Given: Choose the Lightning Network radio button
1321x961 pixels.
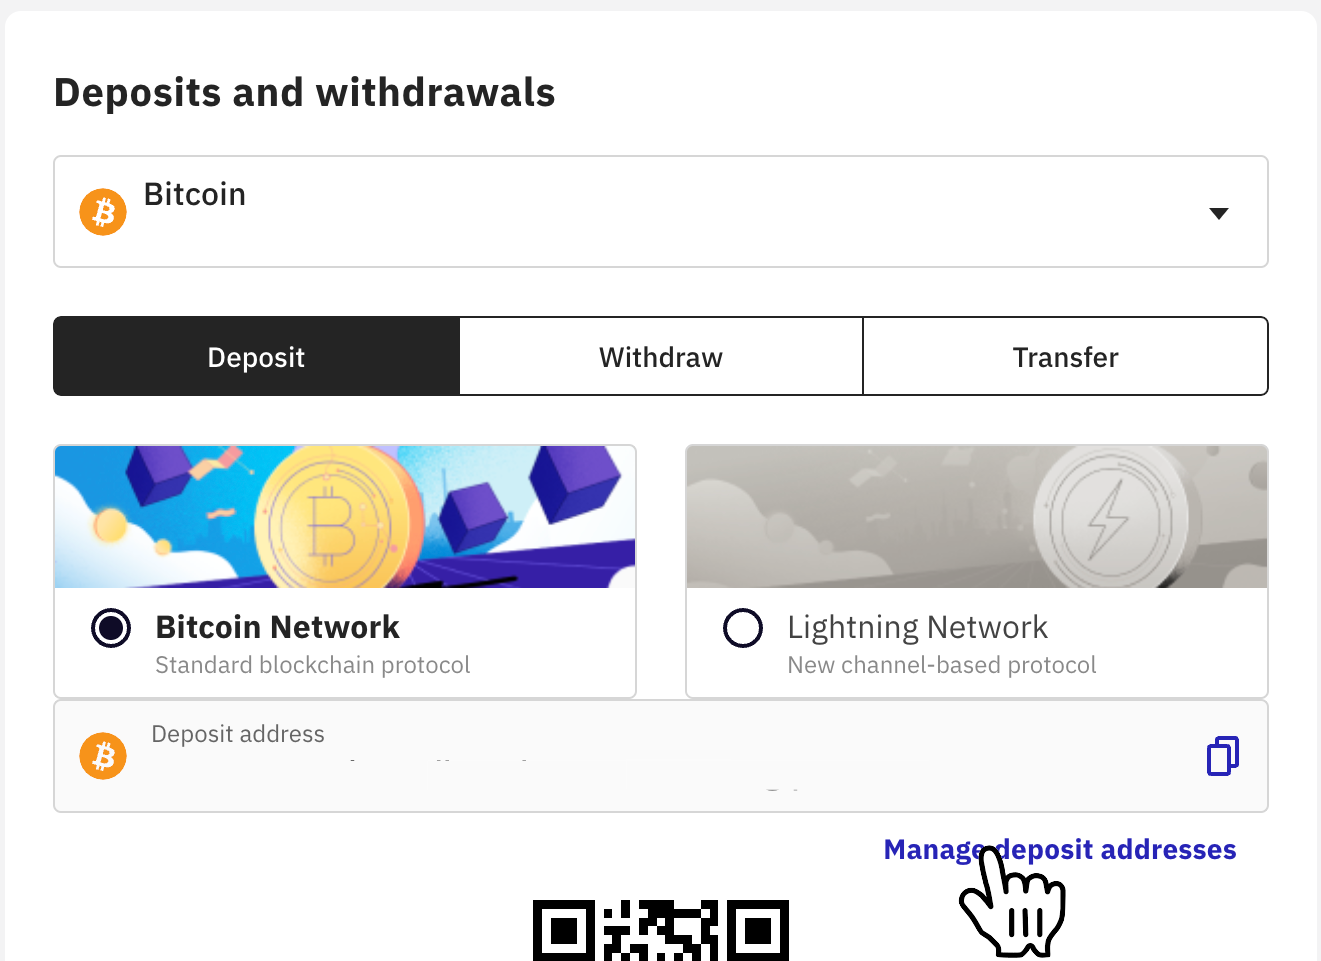Looking at the screenshot, I should 743,628.
